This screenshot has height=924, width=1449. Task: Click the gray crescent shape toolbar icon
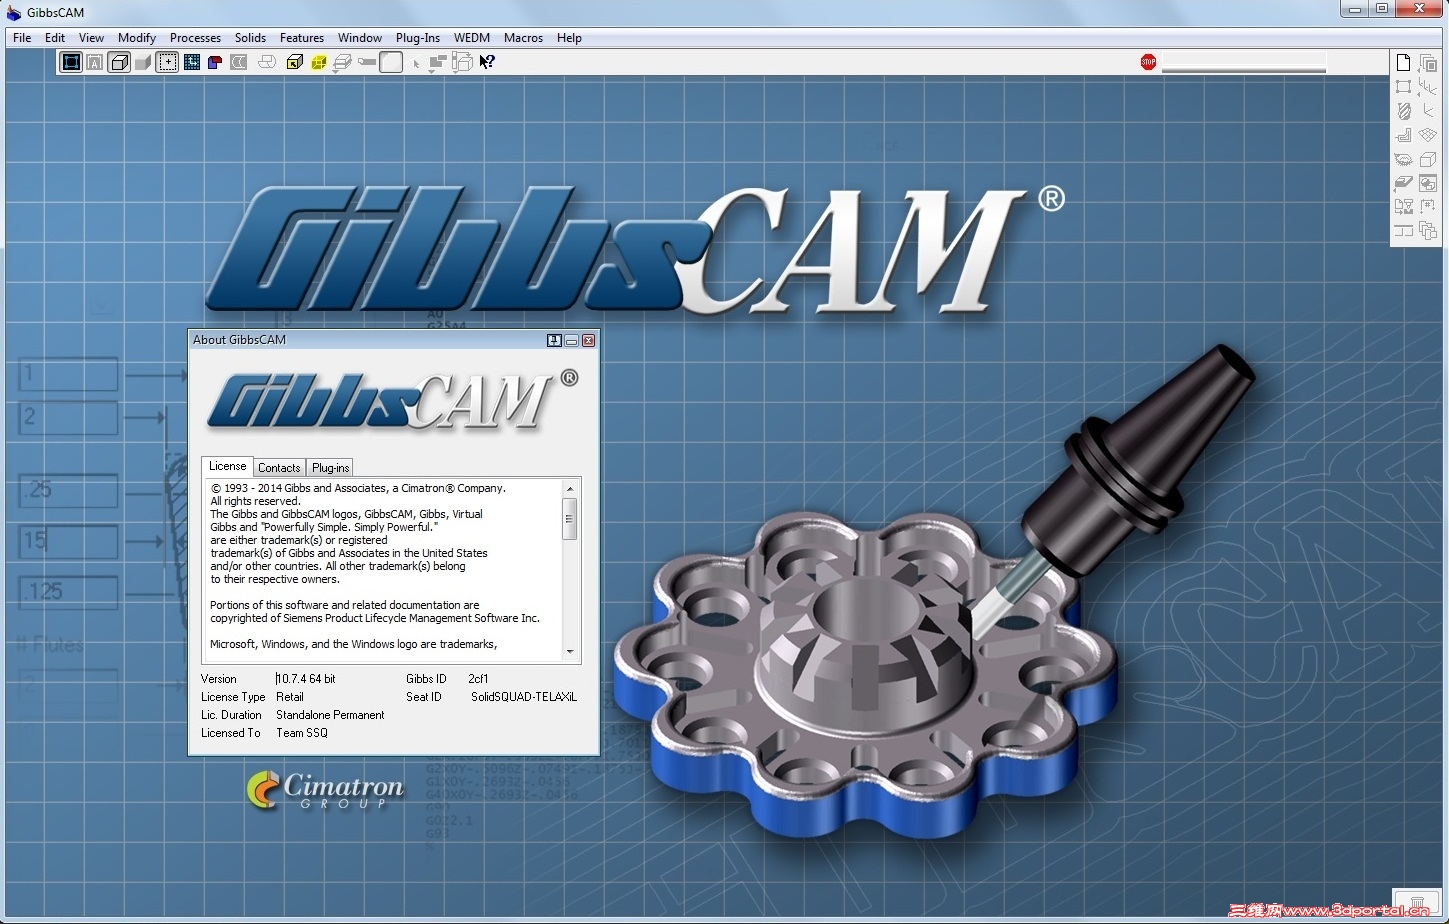(239, 62)
